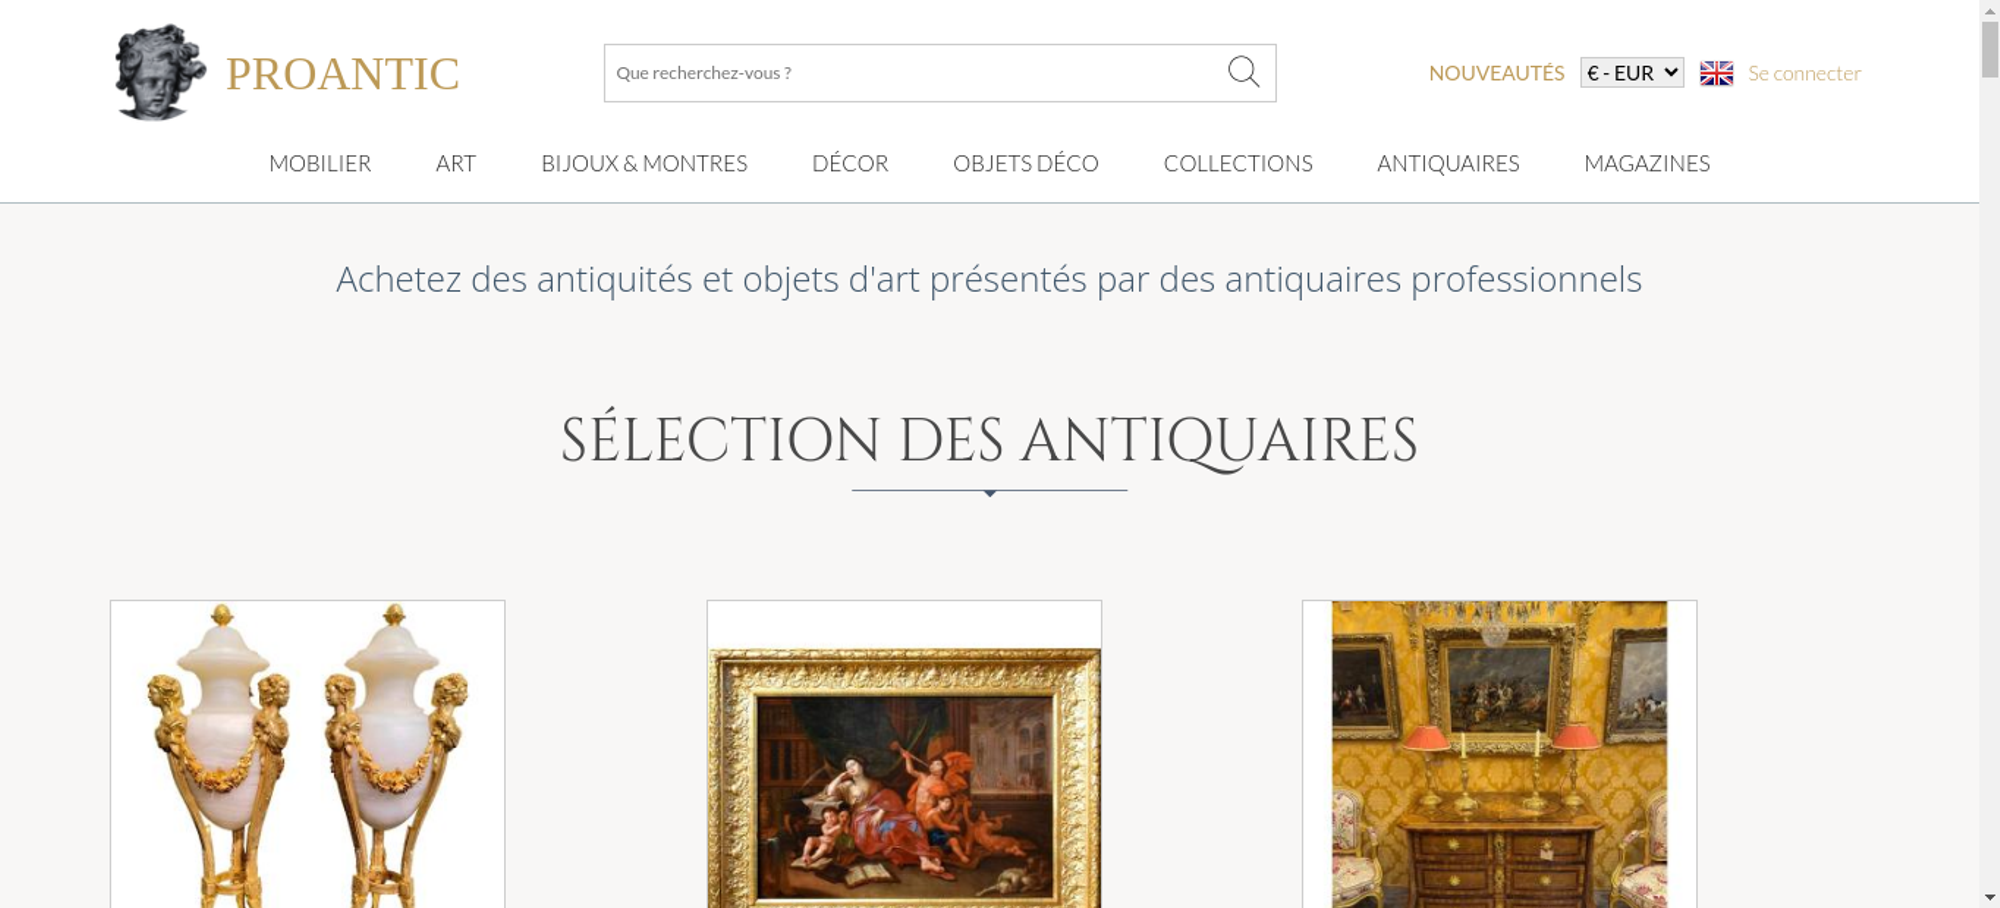Screen dimensions: 2000x908
Task: Open the OBJETS DÉCO menu
Action: click(1026, 163)
